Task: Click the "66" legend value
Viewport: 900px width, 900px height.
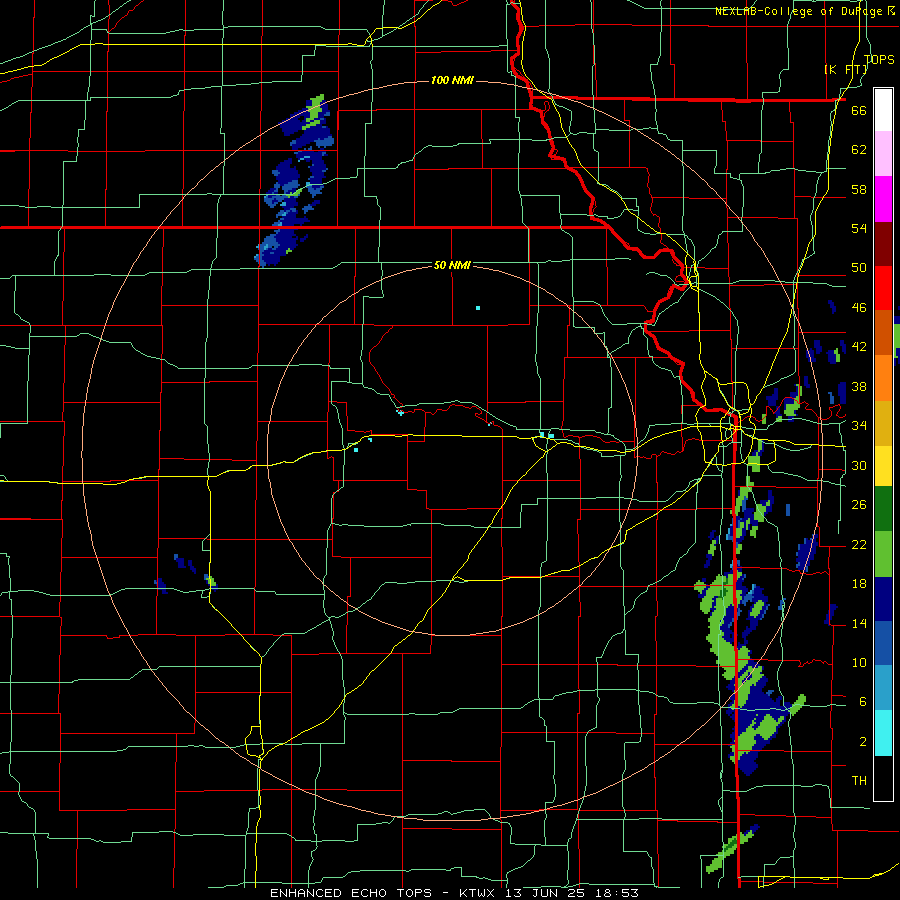Action: [x=859, y=110]
